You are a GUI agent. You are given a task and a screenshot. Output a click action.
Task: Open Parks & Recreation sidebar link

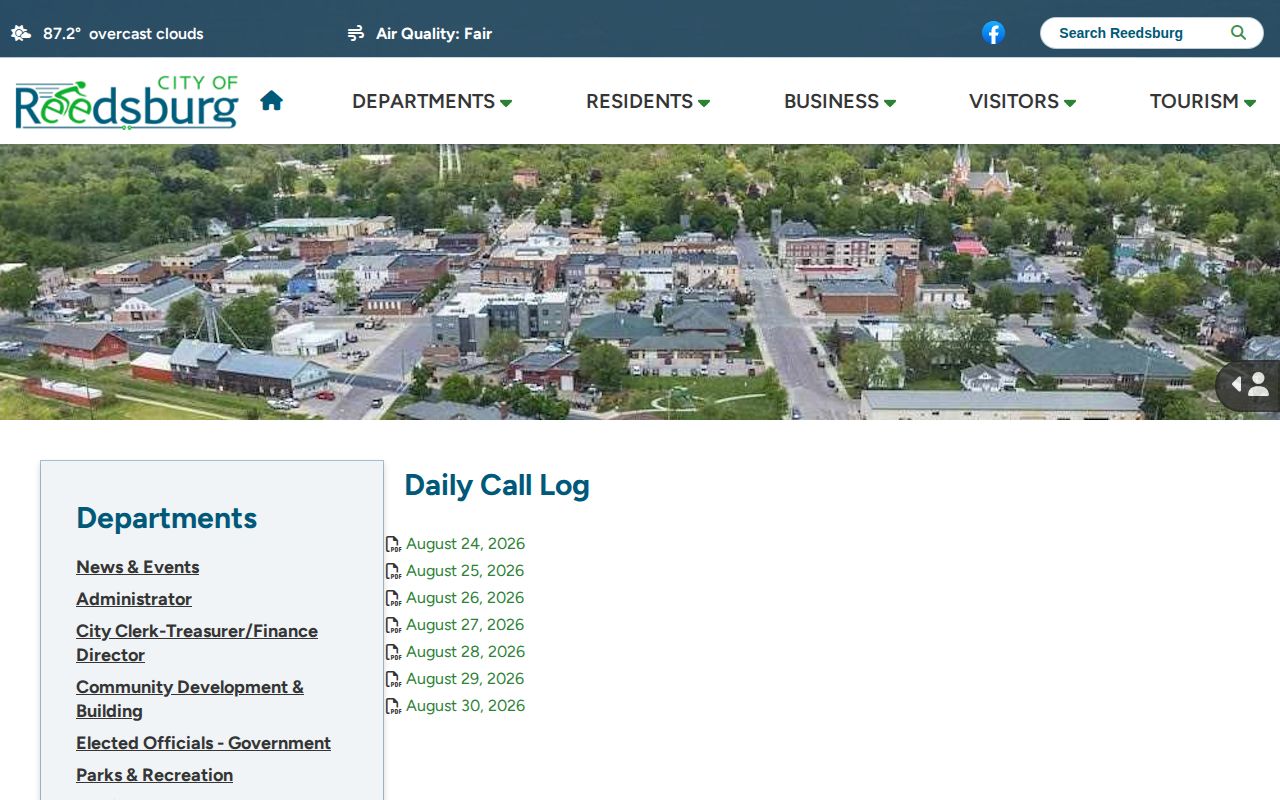click(x=154, y=775)
